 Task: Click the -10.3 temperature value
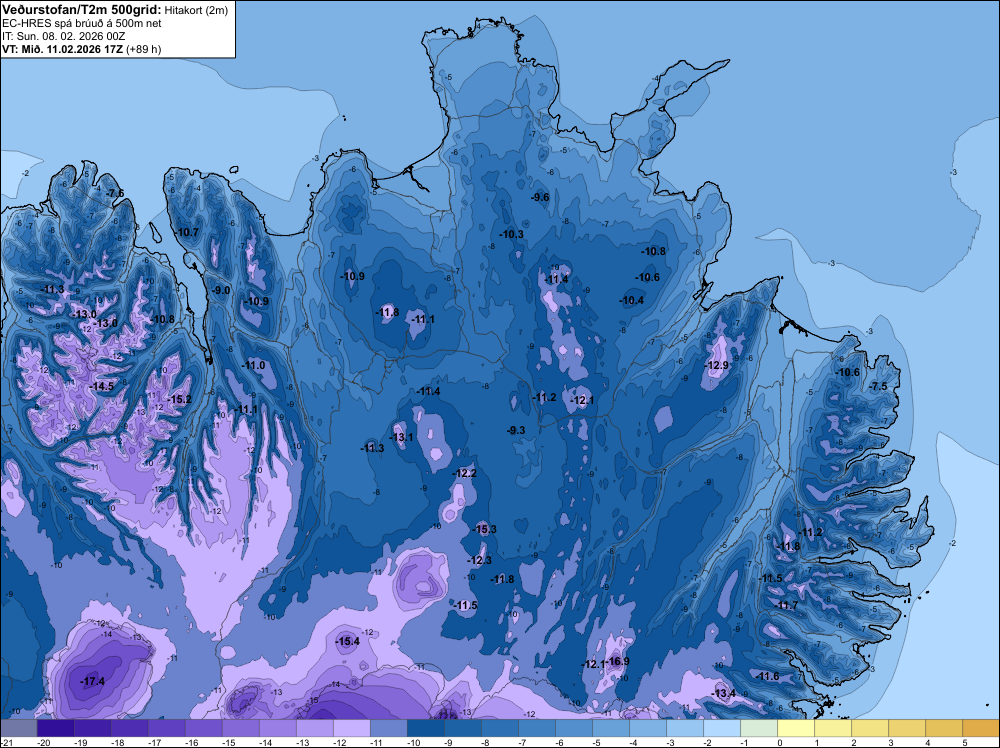tap(511, 234)
